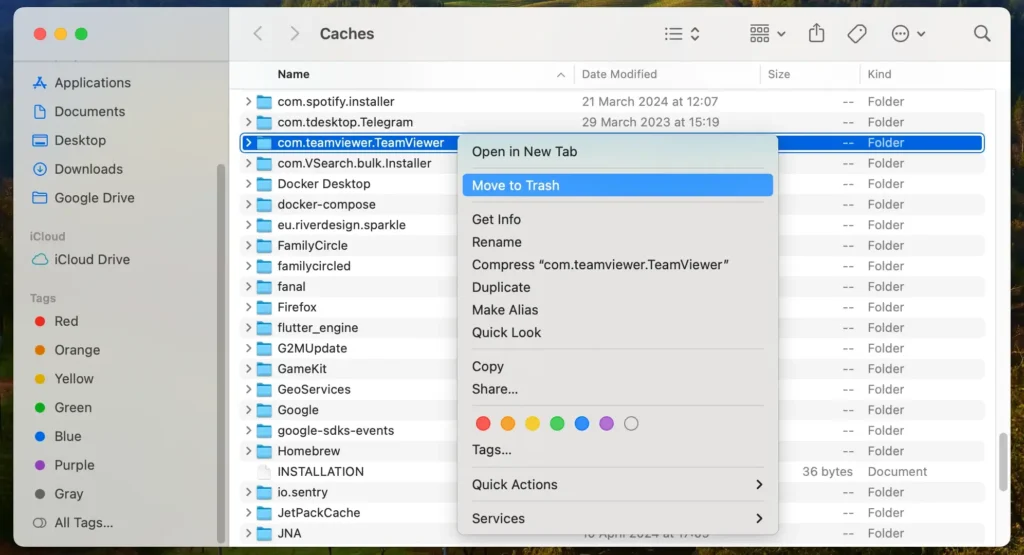Click the sidebar vertical scrollbar

221,353
